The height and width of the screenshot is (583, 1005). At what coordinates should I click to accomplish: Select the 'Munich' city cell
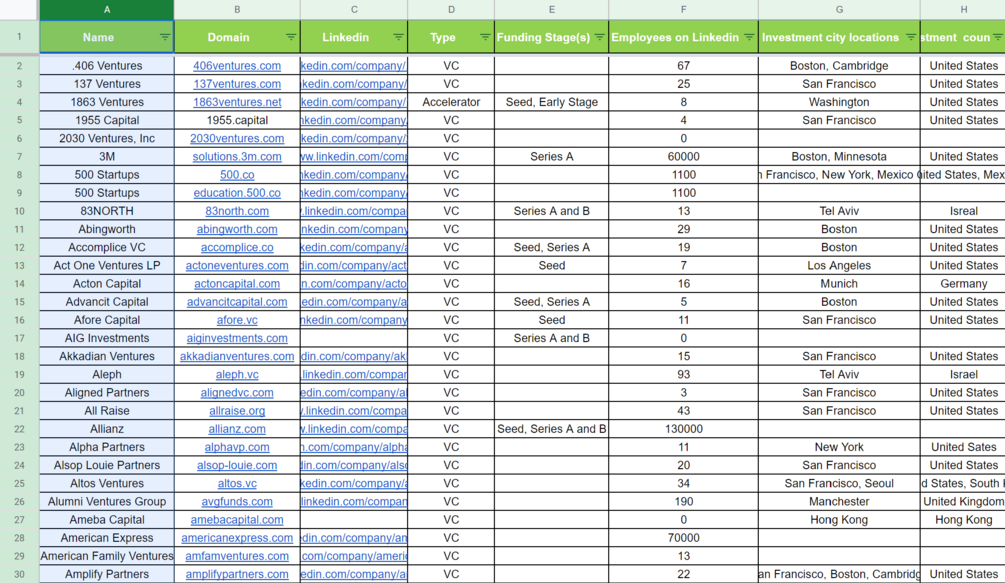pyautogui.click(x=839, y=283)
